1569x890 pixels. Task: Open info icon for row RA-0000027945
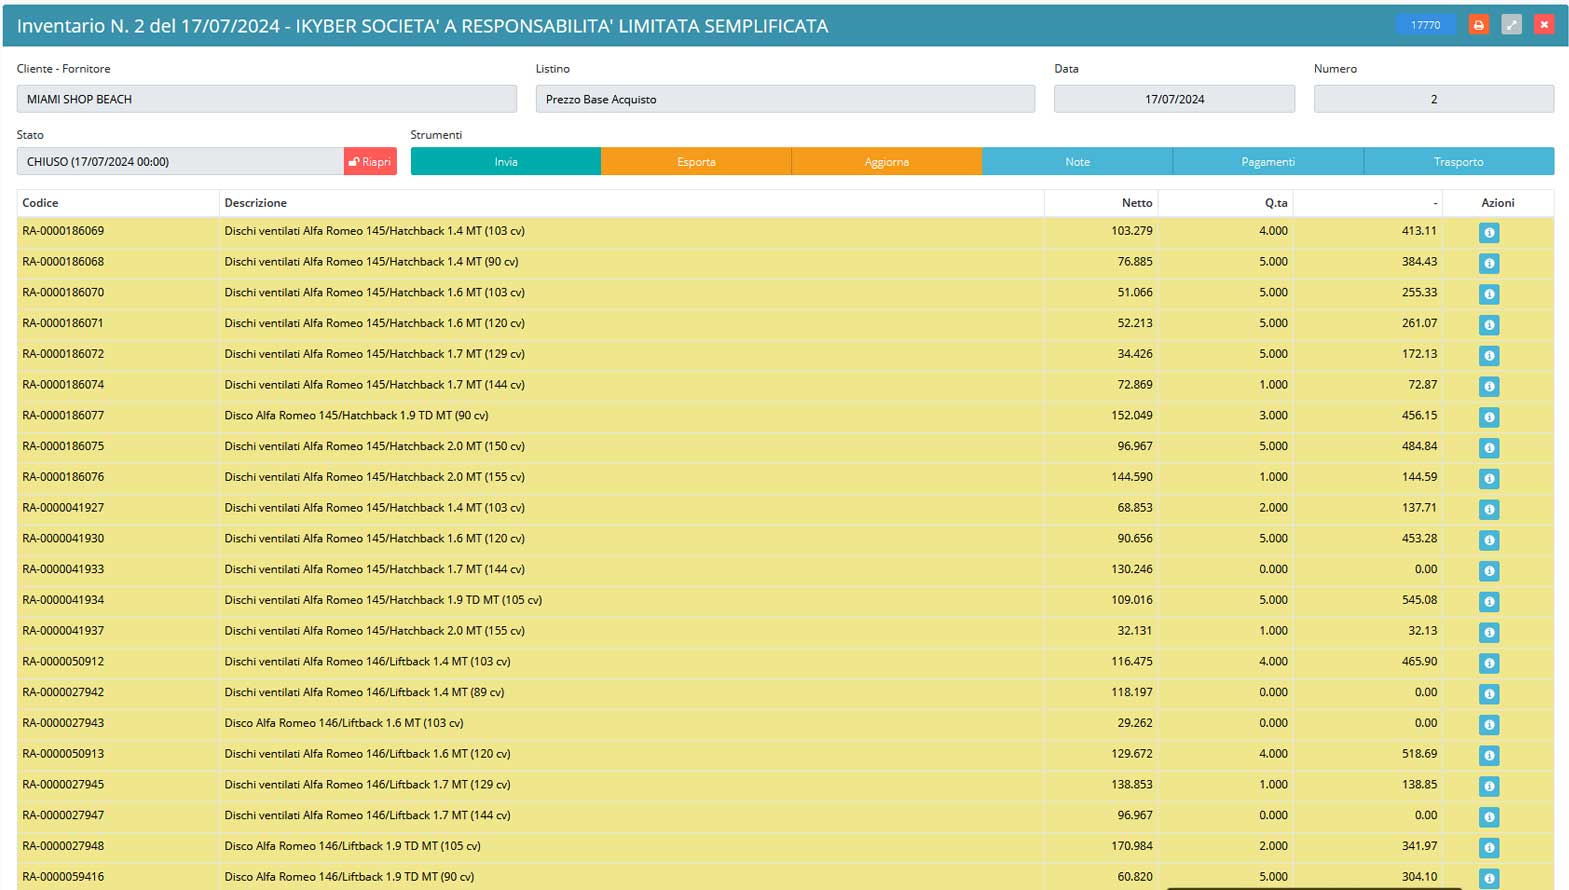point(1489,786)
